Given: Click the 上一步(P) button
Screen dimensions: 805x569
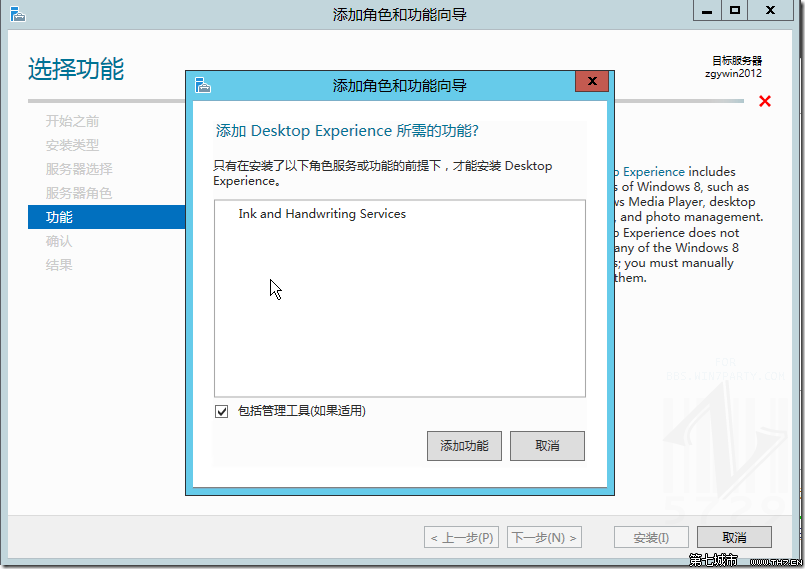Looking at the screenshot, I should (x=462, y=538).
